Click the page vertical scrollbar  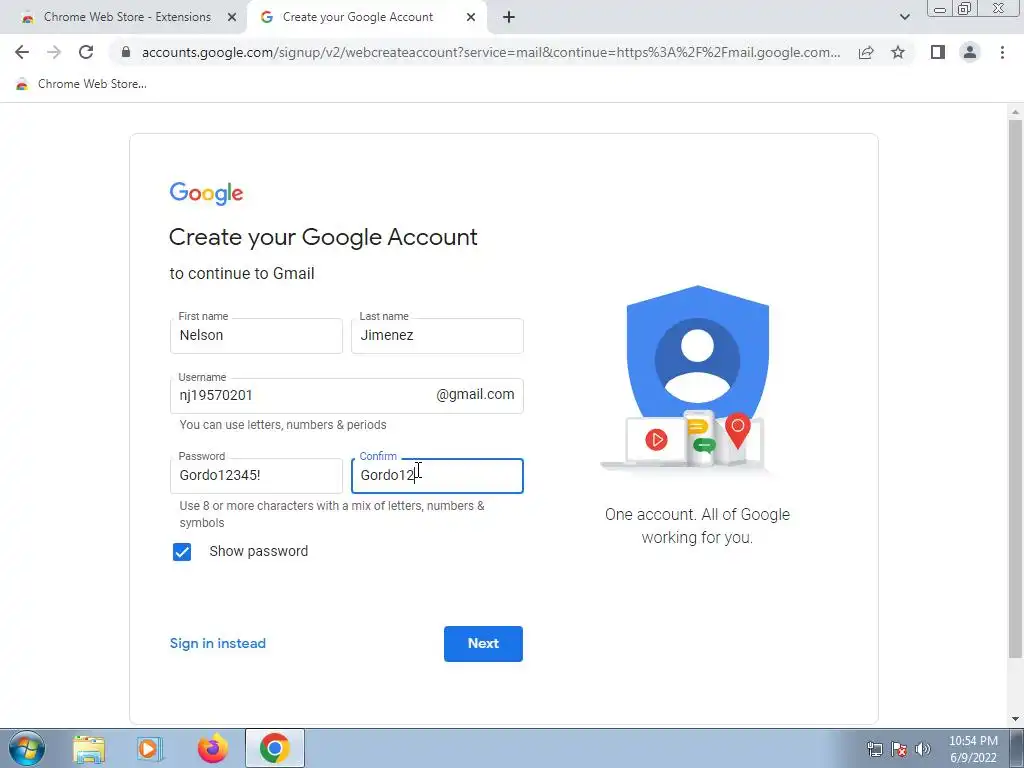pyautogui.click(x=1015, y=389)
